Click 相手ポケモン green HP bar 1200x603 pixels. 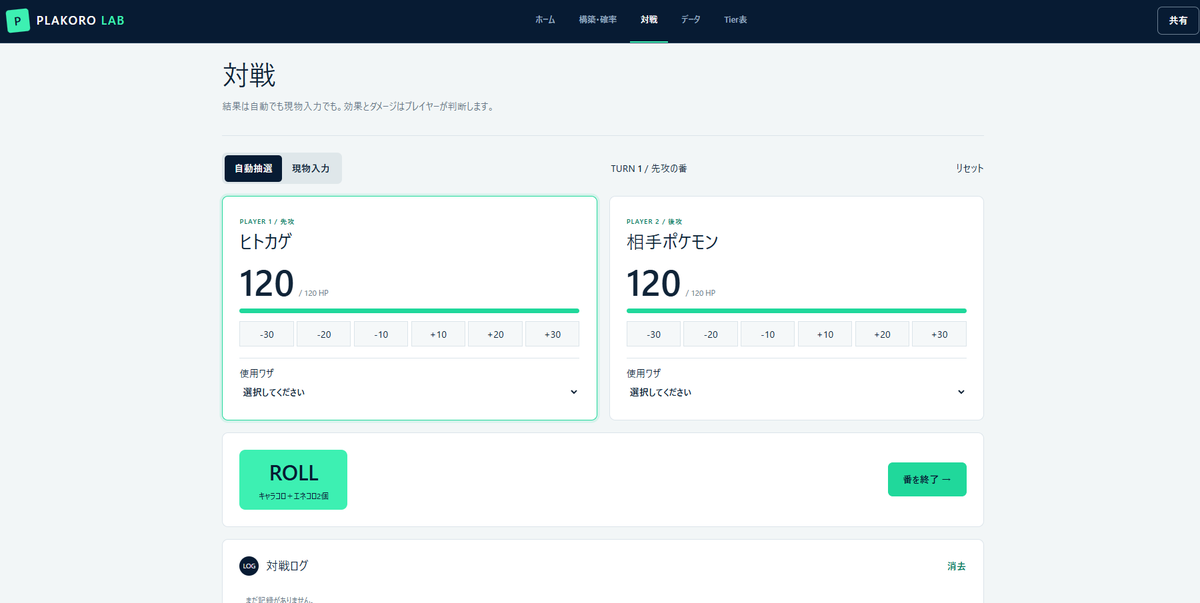click(x=796, y=311)
